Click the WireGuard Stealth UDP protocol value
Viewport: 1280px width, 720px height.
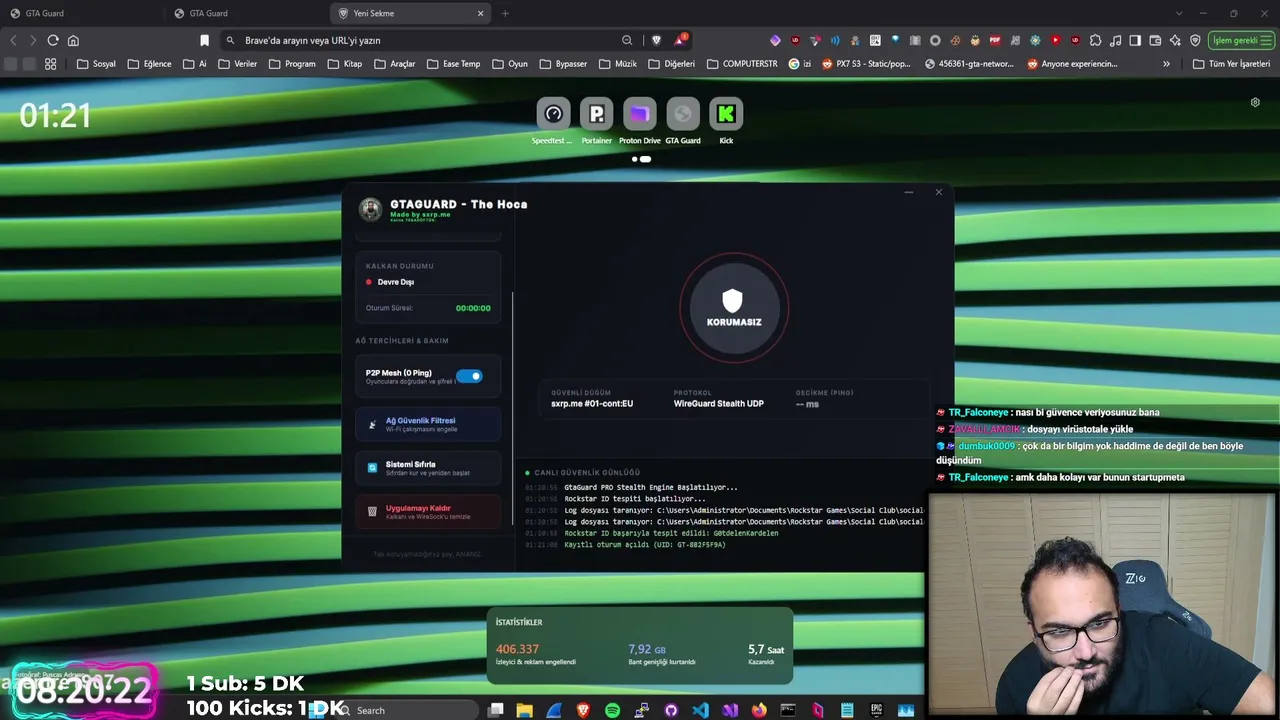pos(718,404)
